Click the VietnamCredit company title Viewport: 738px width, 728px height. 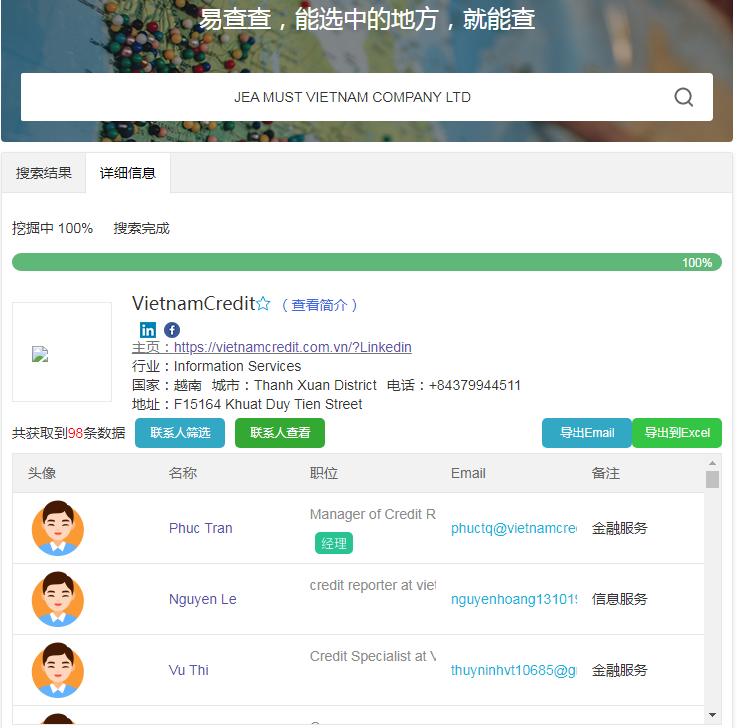point(193,303)
